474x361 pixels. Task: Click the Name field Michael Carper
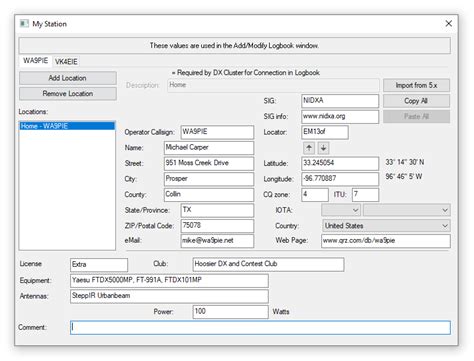click(x=209, y=148)
